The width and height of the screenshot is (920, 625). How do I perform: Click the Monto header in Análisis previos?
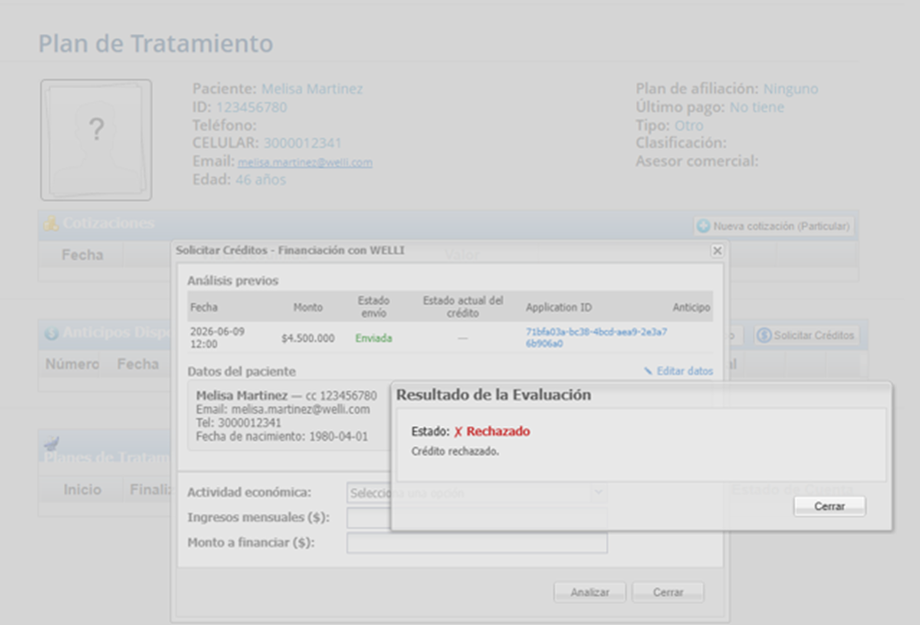point(308,307)
